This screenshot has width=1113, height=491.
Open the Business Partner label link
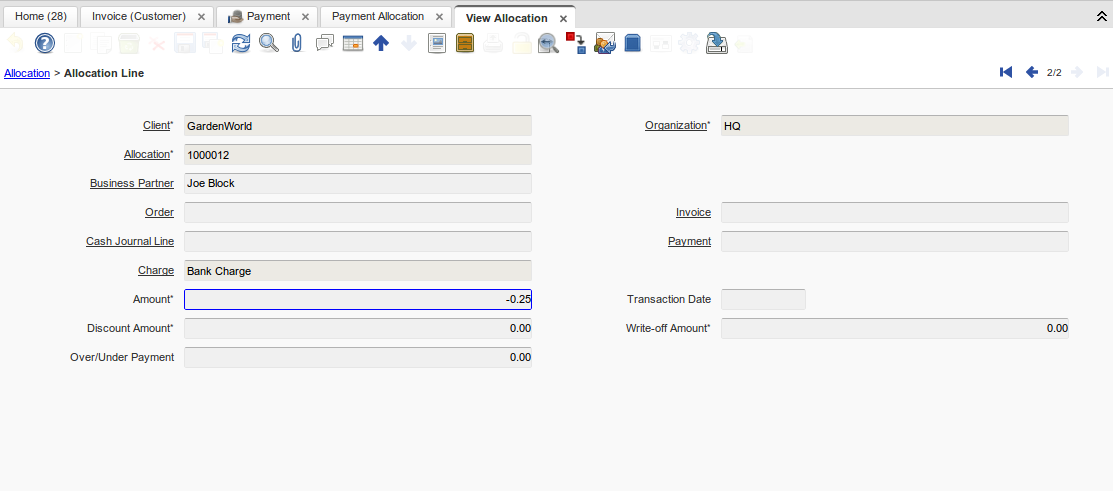click(x=132, y=184)
